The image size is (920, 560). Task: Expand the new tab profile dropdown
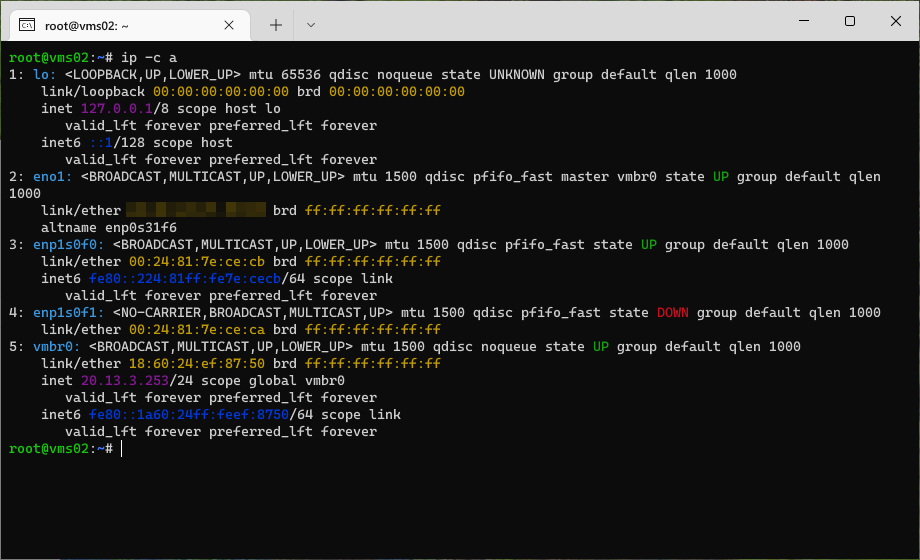tap(311, 23)
